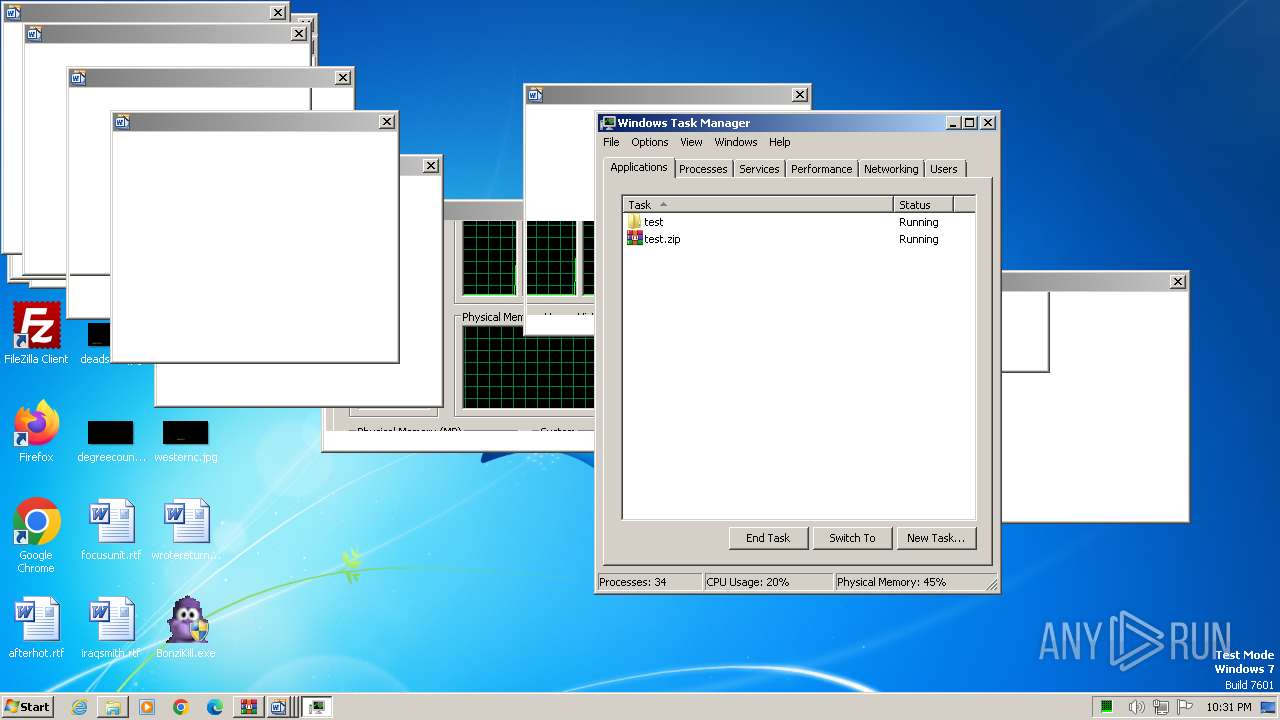Image resolution: width=1280 pixels, height=720 pixels.
Task: Switch to the Networking tab
Action: (x=891, y=169)
